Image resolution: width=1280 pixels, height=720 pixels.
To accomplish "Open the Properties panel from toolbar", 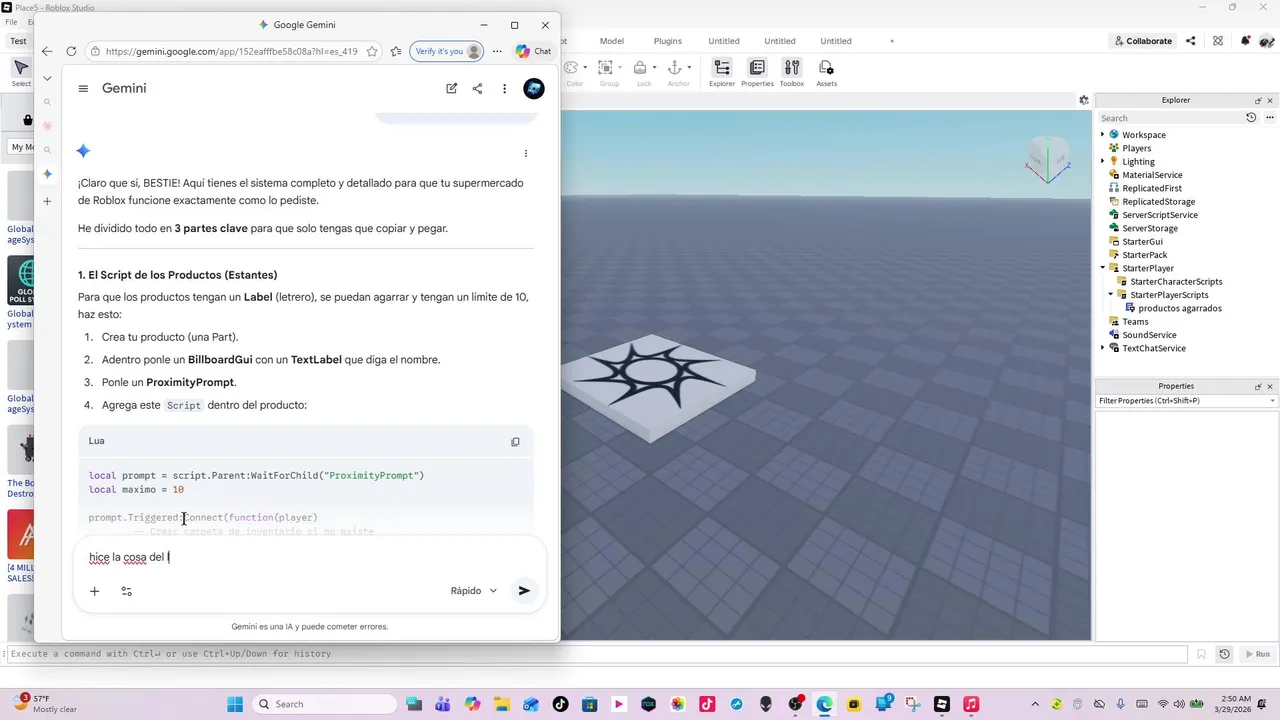I will coord(757,73).
